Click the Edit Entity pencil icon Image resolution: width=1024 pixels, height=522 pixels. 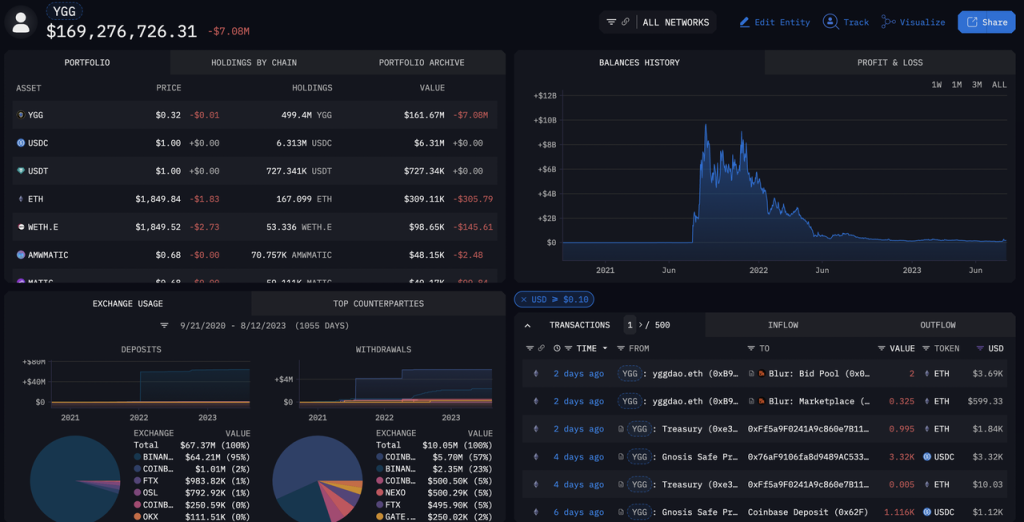point(744,22)
